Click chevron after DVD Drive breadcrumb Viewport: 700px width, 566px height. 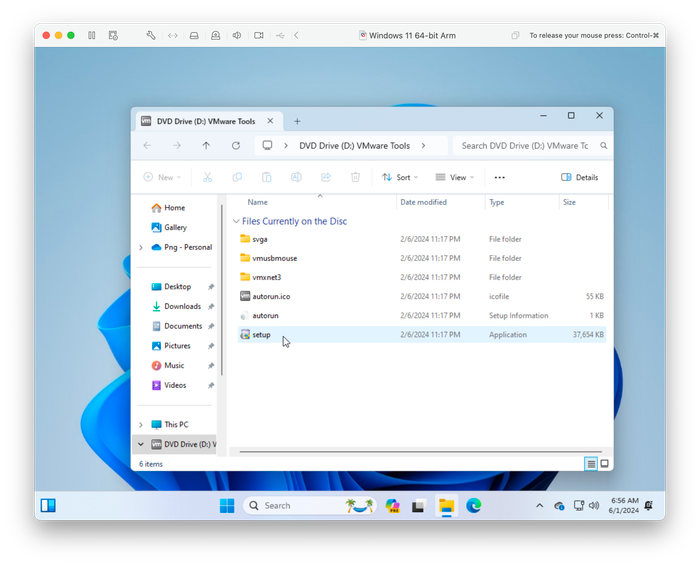(423, 146)
